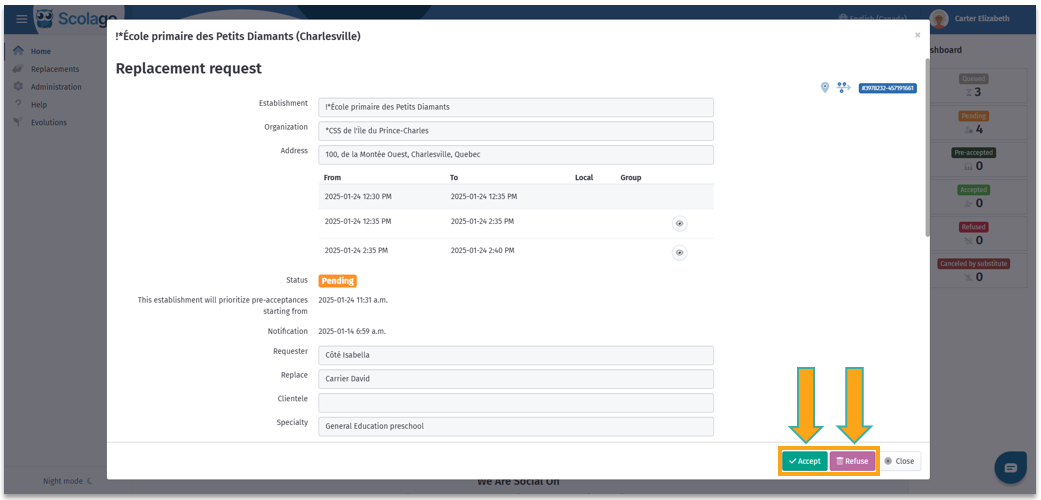Click the Help question mark icon
The width and height of the screenshot is (1041, 500).
(18, 105)
